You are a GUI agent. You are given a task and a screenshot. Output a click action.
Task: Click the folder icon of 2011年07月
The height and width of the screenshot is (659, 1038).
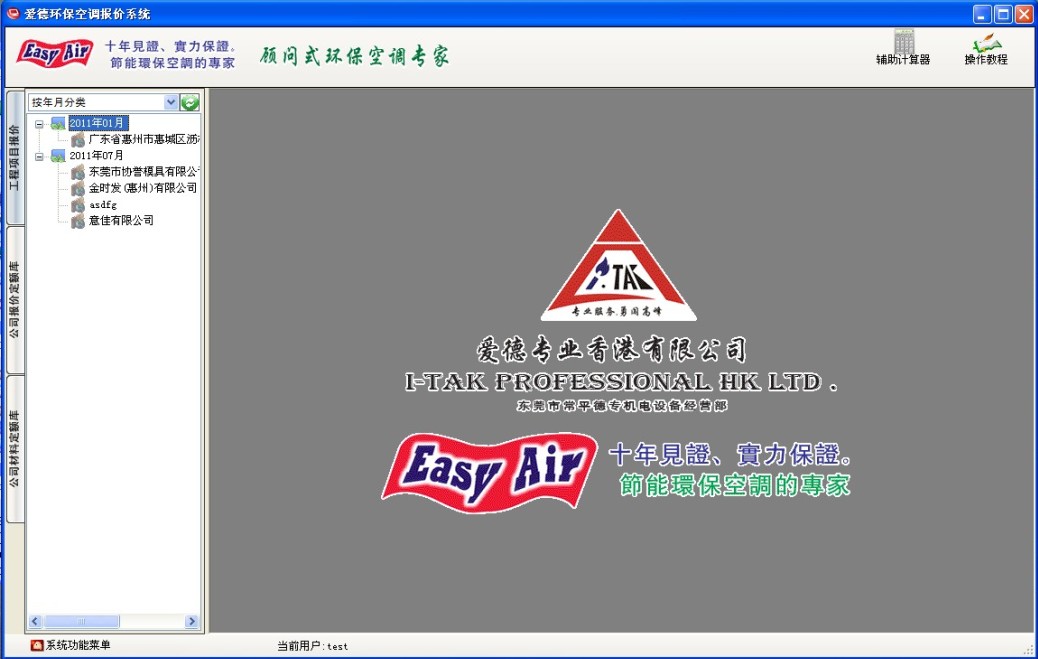click(58, 156)
